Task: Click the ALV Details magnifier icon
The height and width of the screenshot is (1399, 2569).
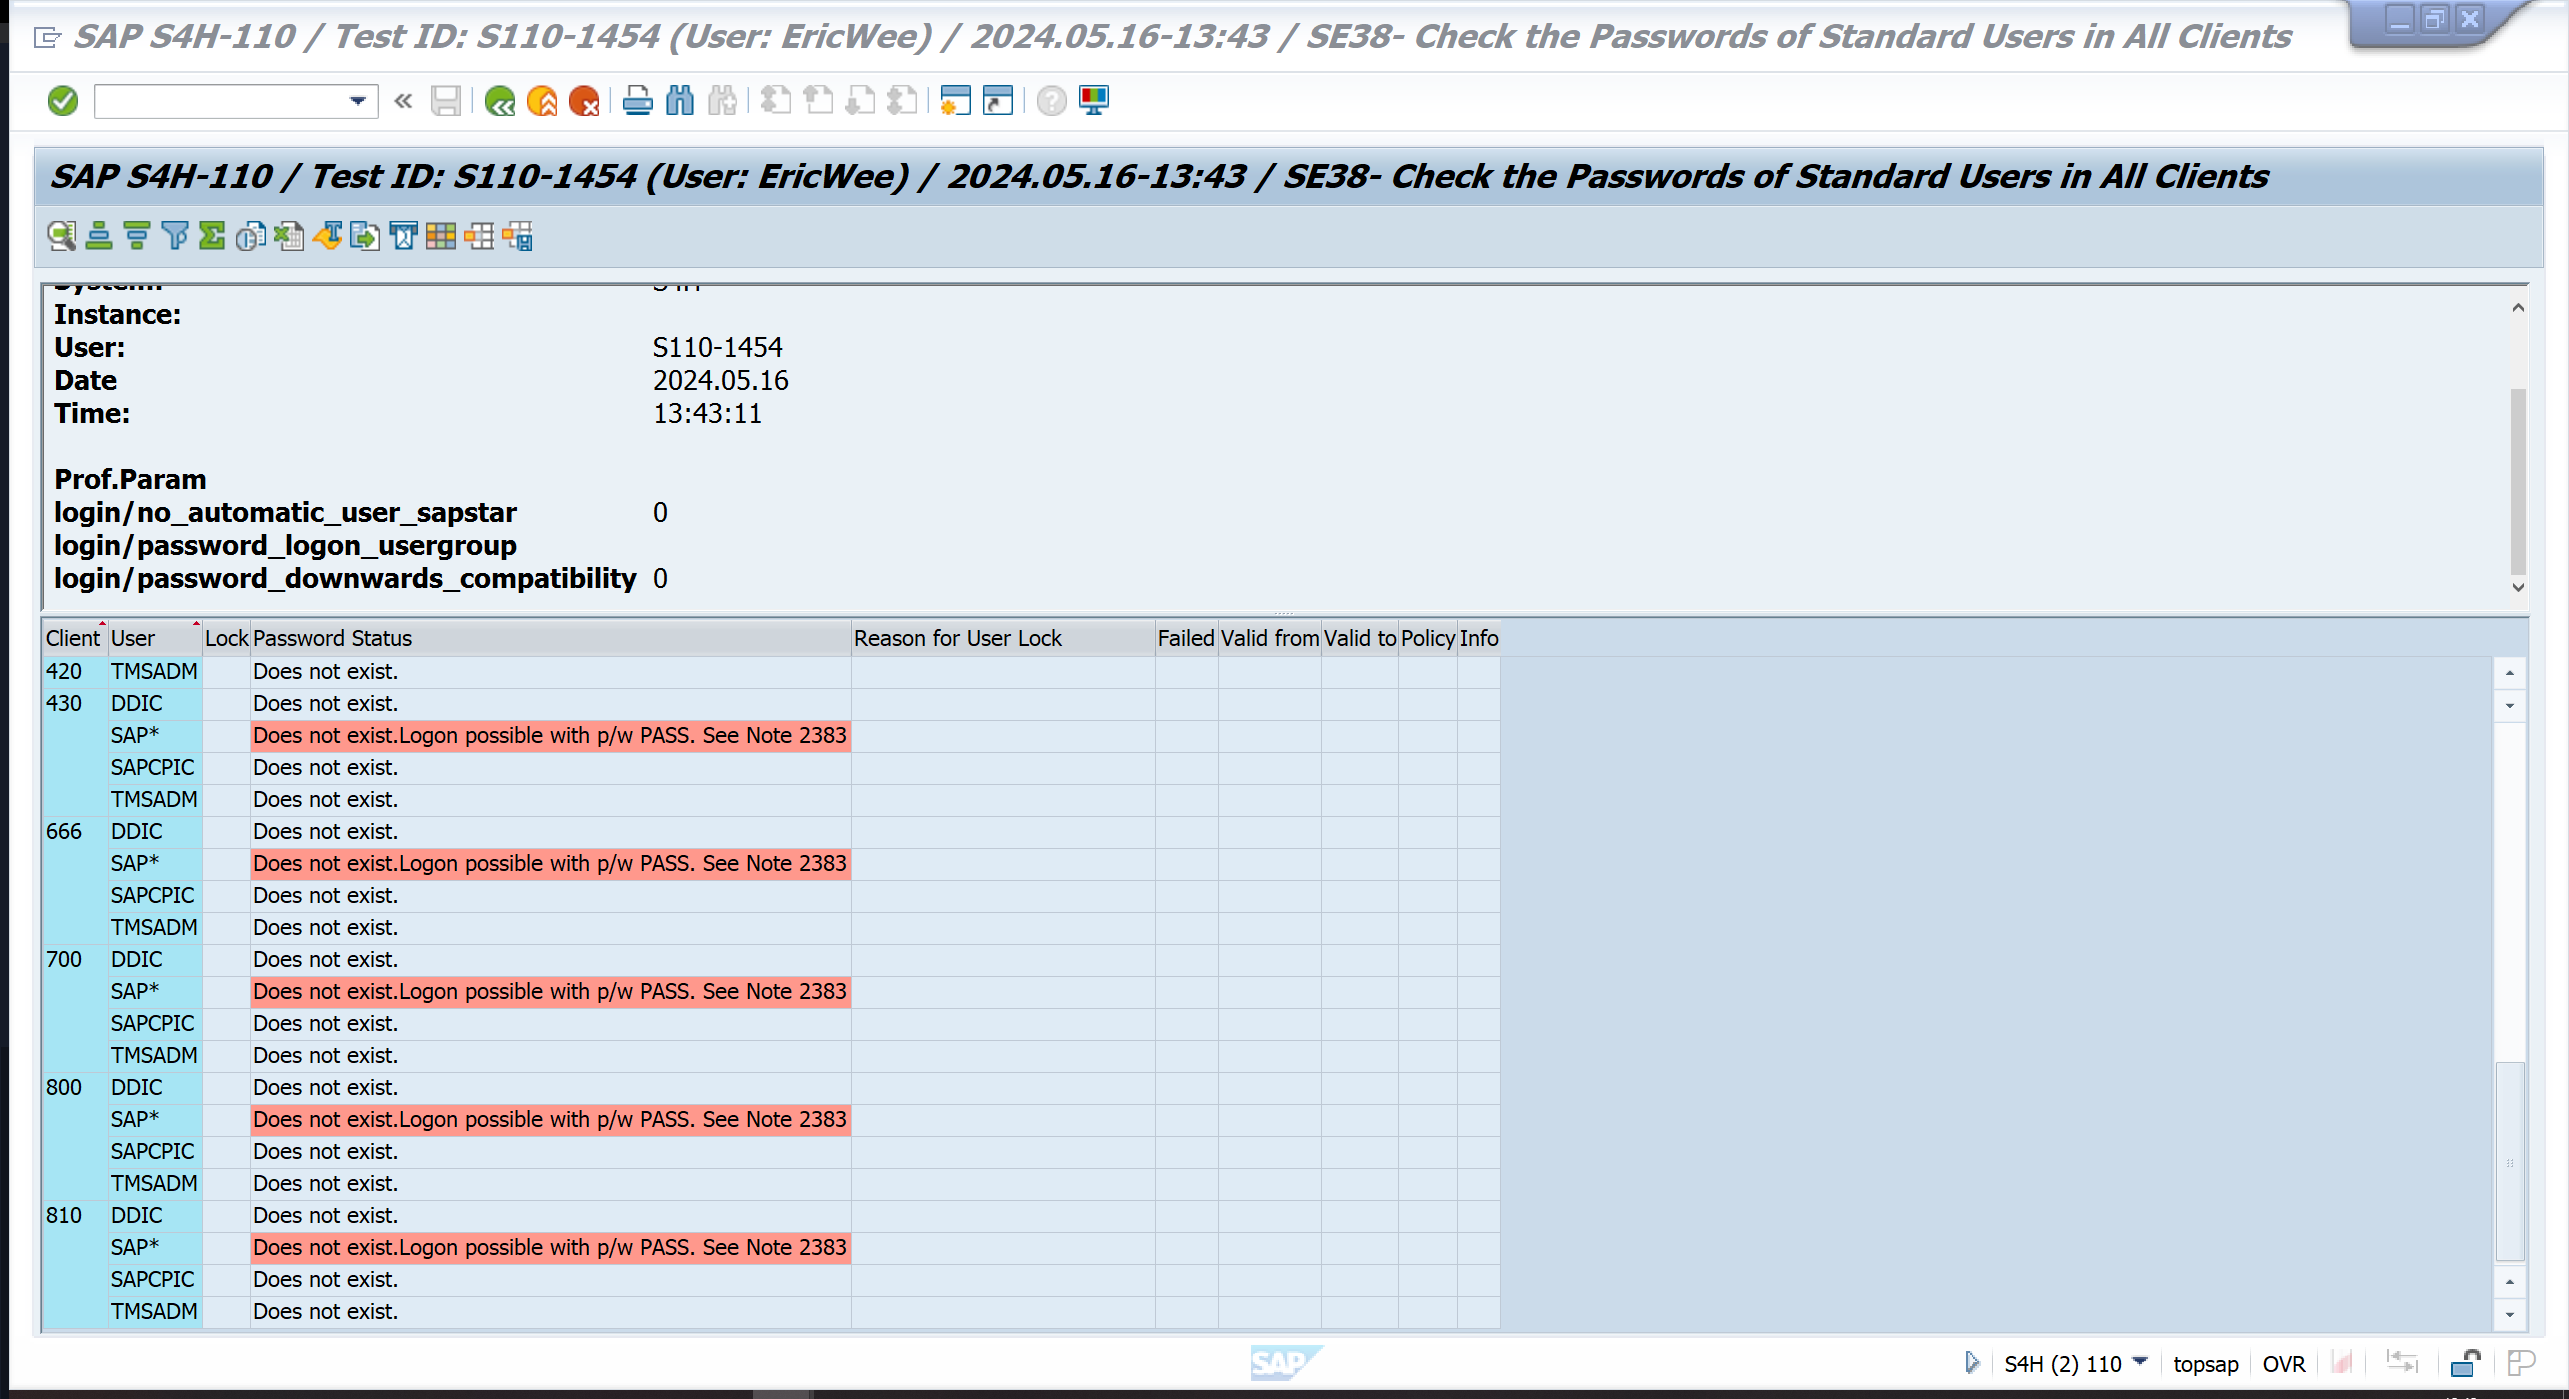Action: point(61,236)
